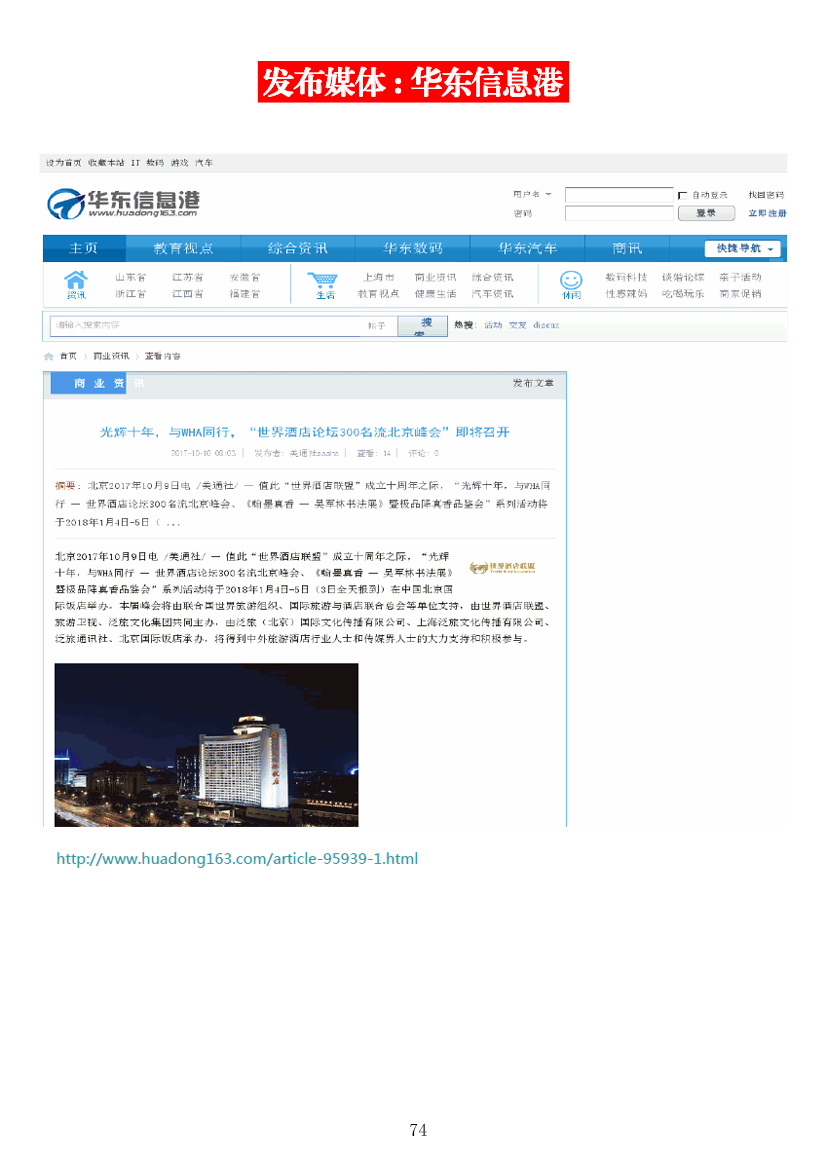827x1170 pixels.
Task: Click 商业资讯 in the breadcrumb
Action: tap(111, 357)
